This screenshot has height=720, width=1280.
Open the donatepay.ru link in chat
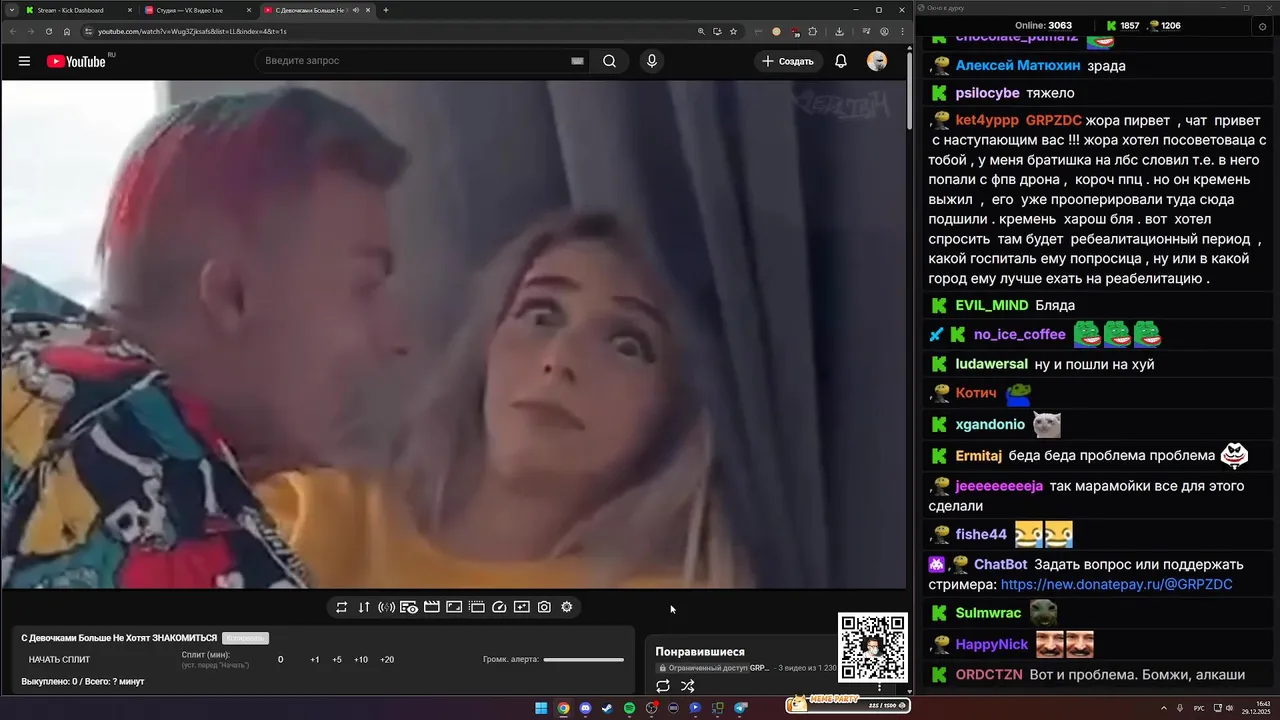(1116, 584)
